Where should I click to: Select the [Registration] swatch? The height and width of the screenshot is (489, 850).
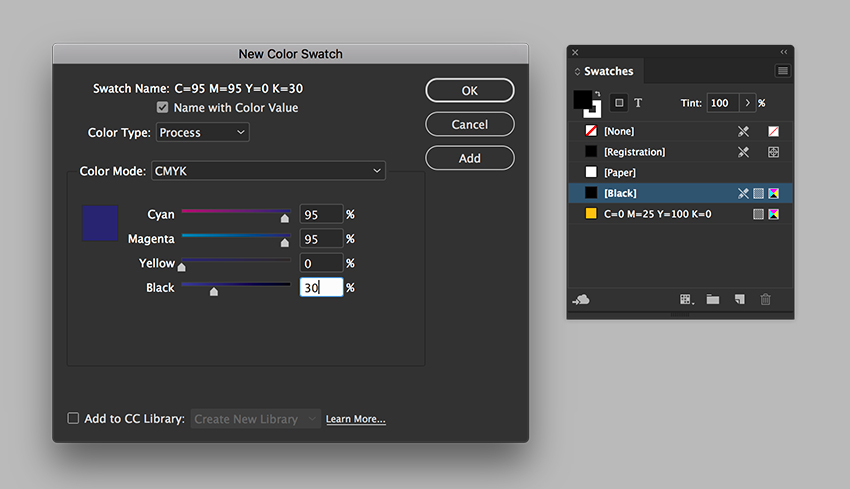click(680, 152)
